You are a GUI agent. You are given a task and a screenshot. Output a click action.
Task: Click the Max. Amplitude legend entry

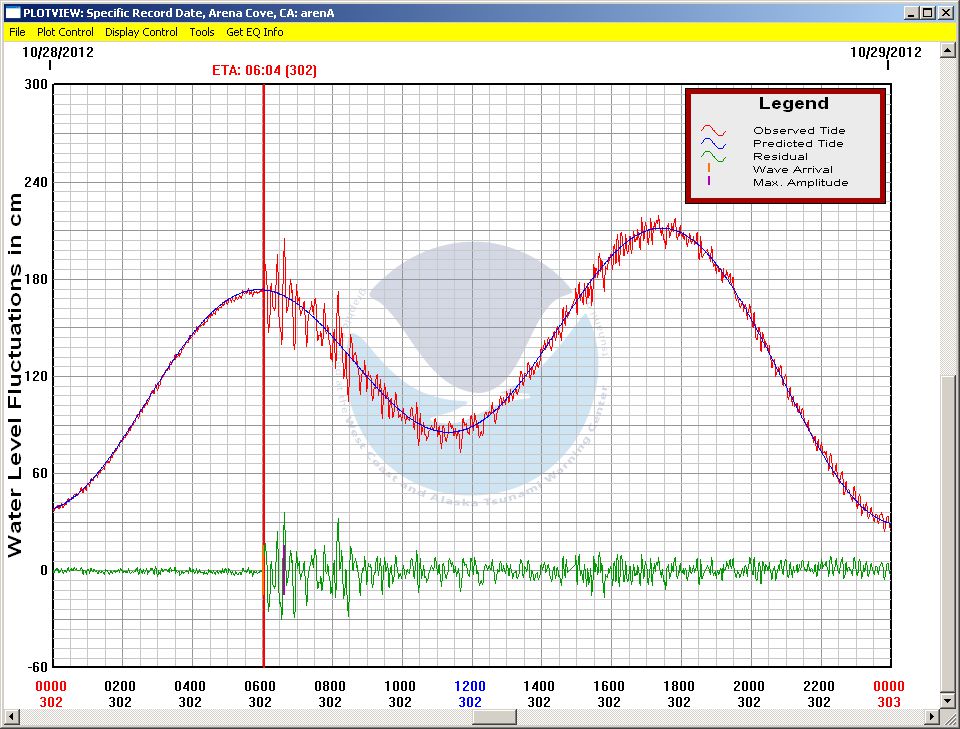pyautogui.click(x=800, y=183)
